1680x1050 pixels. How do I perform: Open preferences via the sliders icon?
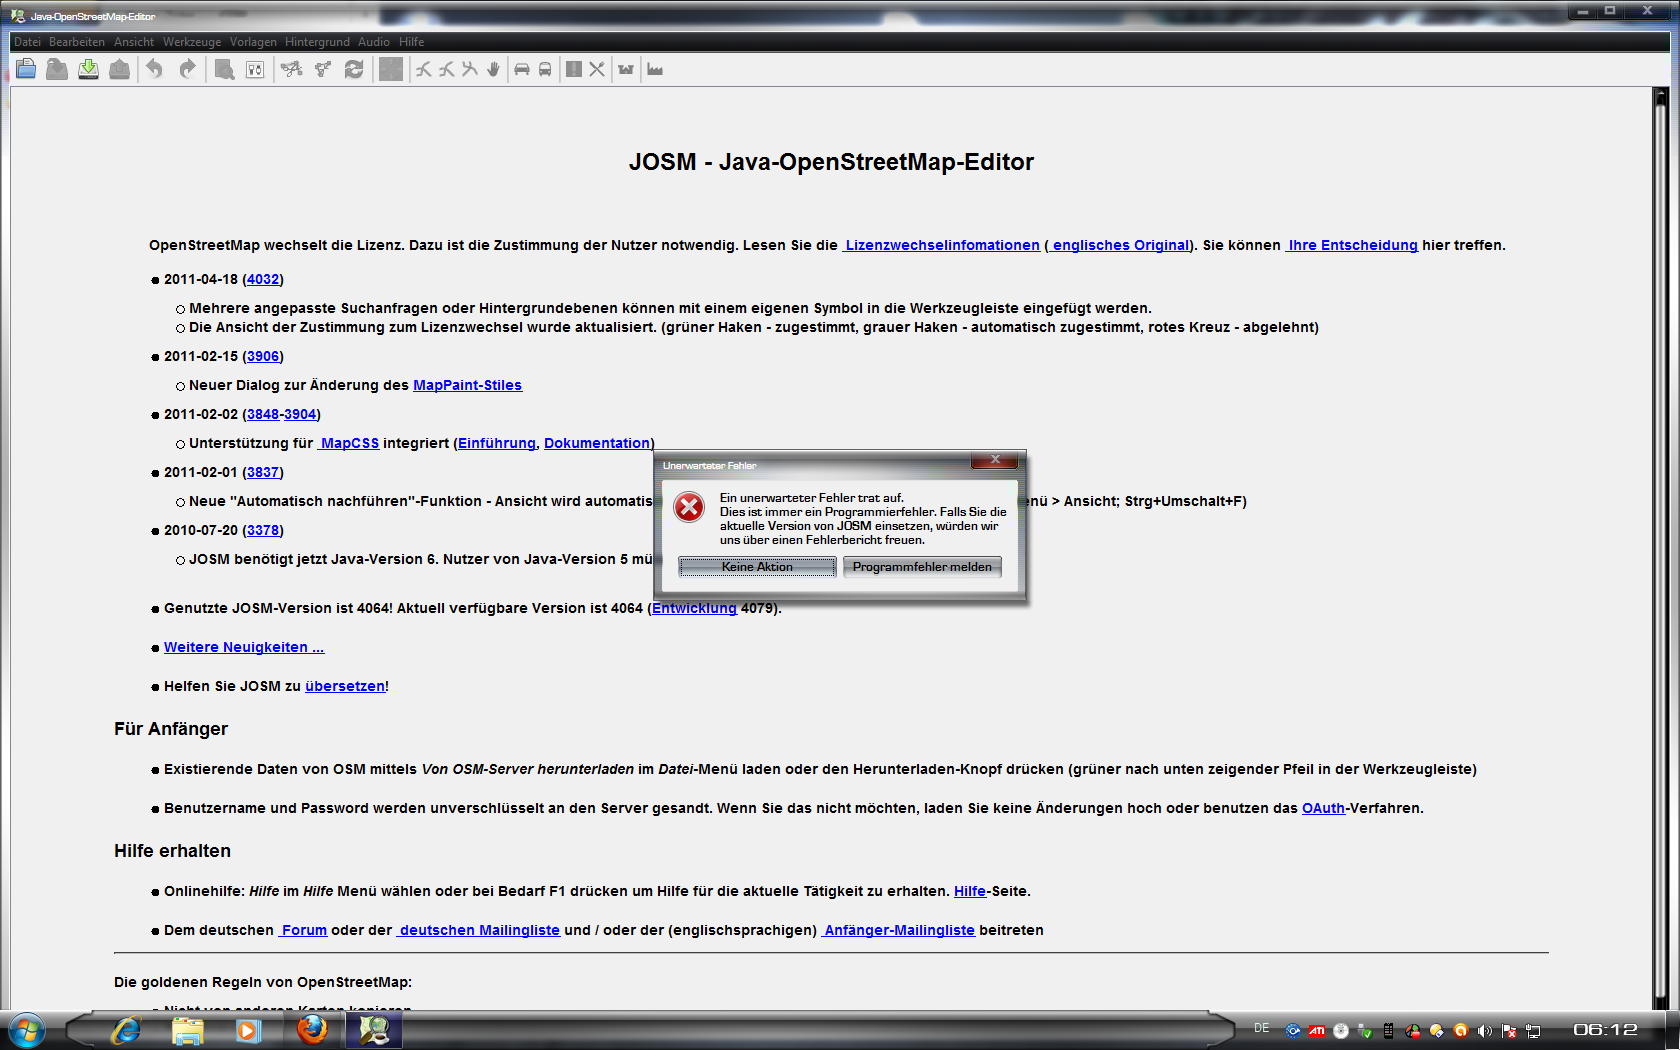(x=255, y=69)
